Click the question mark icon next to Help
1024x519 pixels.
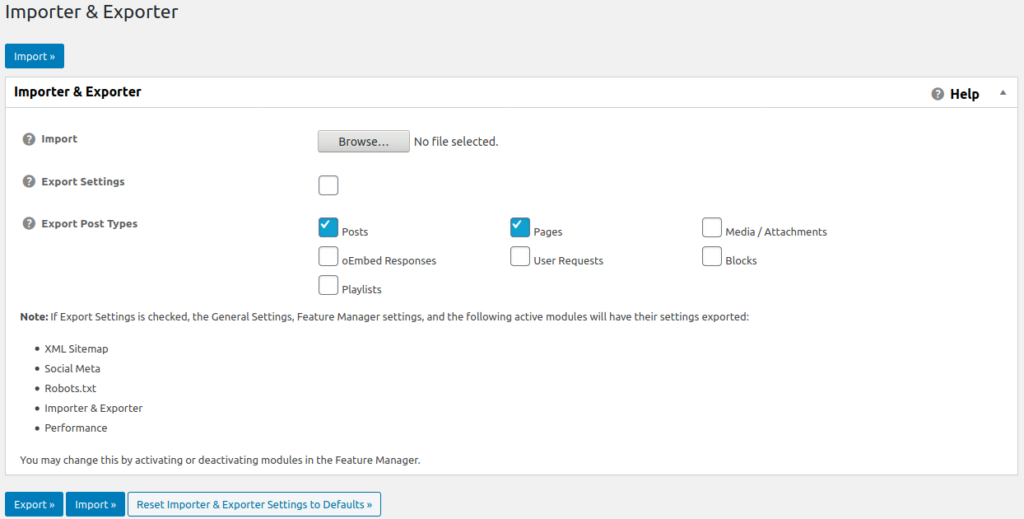(937, 94)
